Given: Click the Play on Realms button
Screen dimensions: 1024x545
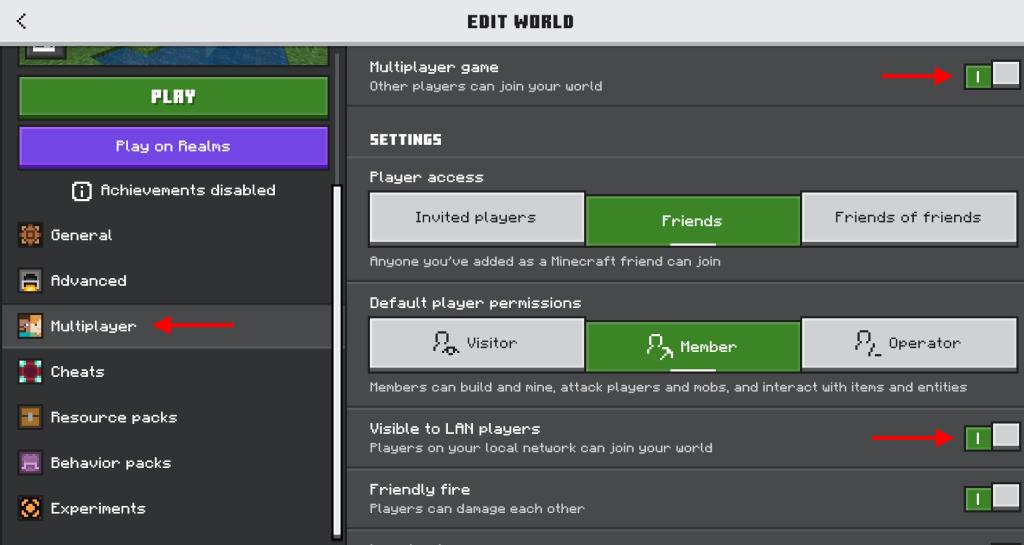Looking at the screenshot, I should [x=173, y=146].
